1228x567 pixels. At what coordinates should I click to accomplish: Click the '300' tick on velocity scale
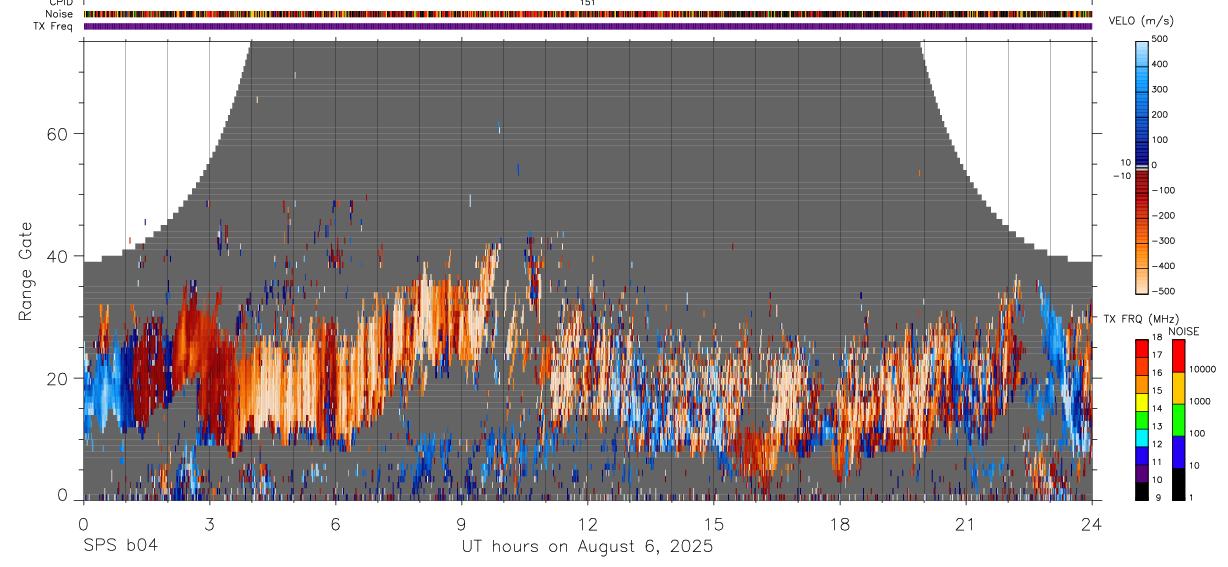1160,89
